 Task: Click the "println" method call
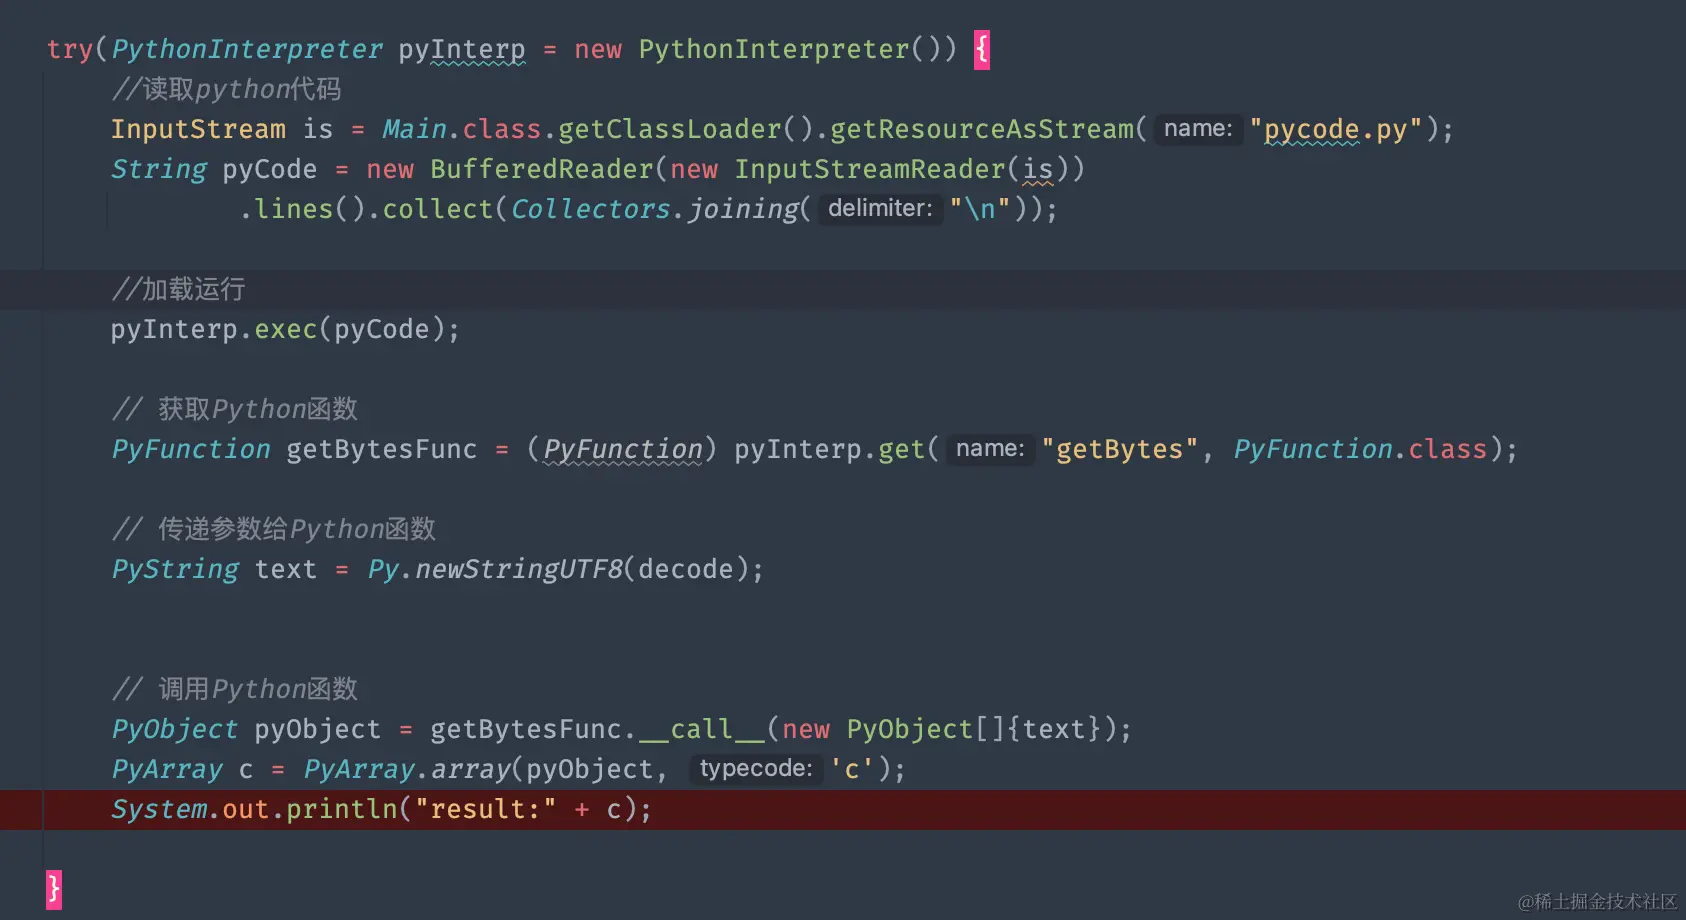[x=342, y=809]
